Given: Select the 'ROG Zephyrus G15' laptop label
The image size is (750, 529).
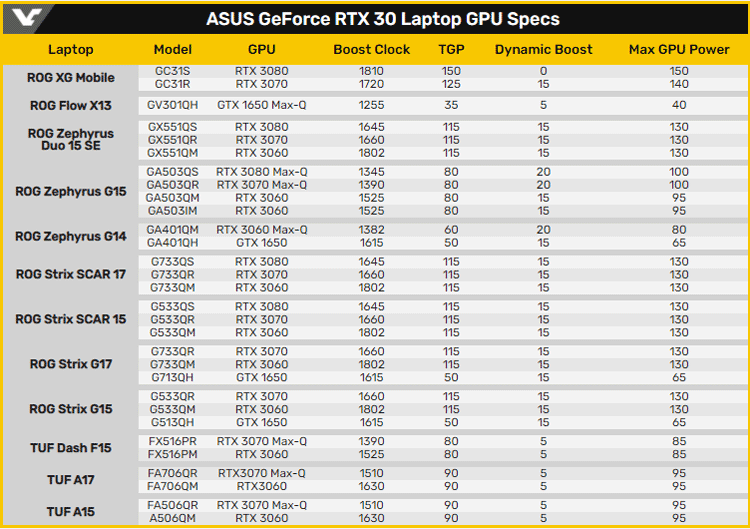Looking at the screenshot, I should pos(71,191).
